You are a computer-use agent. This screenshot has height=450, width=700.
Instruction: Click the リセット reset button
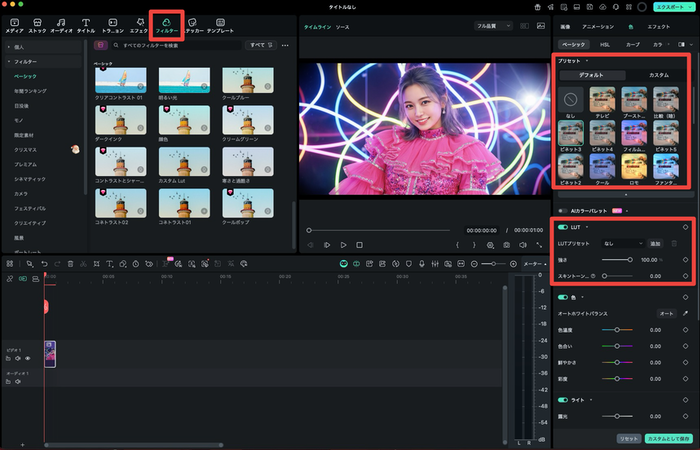click(x=627, y=438)
